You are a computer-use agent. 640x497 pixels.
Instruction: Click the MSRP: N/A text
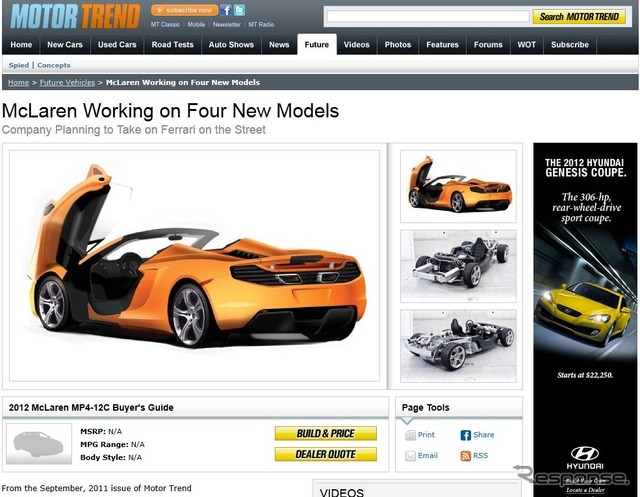point(101,431)
